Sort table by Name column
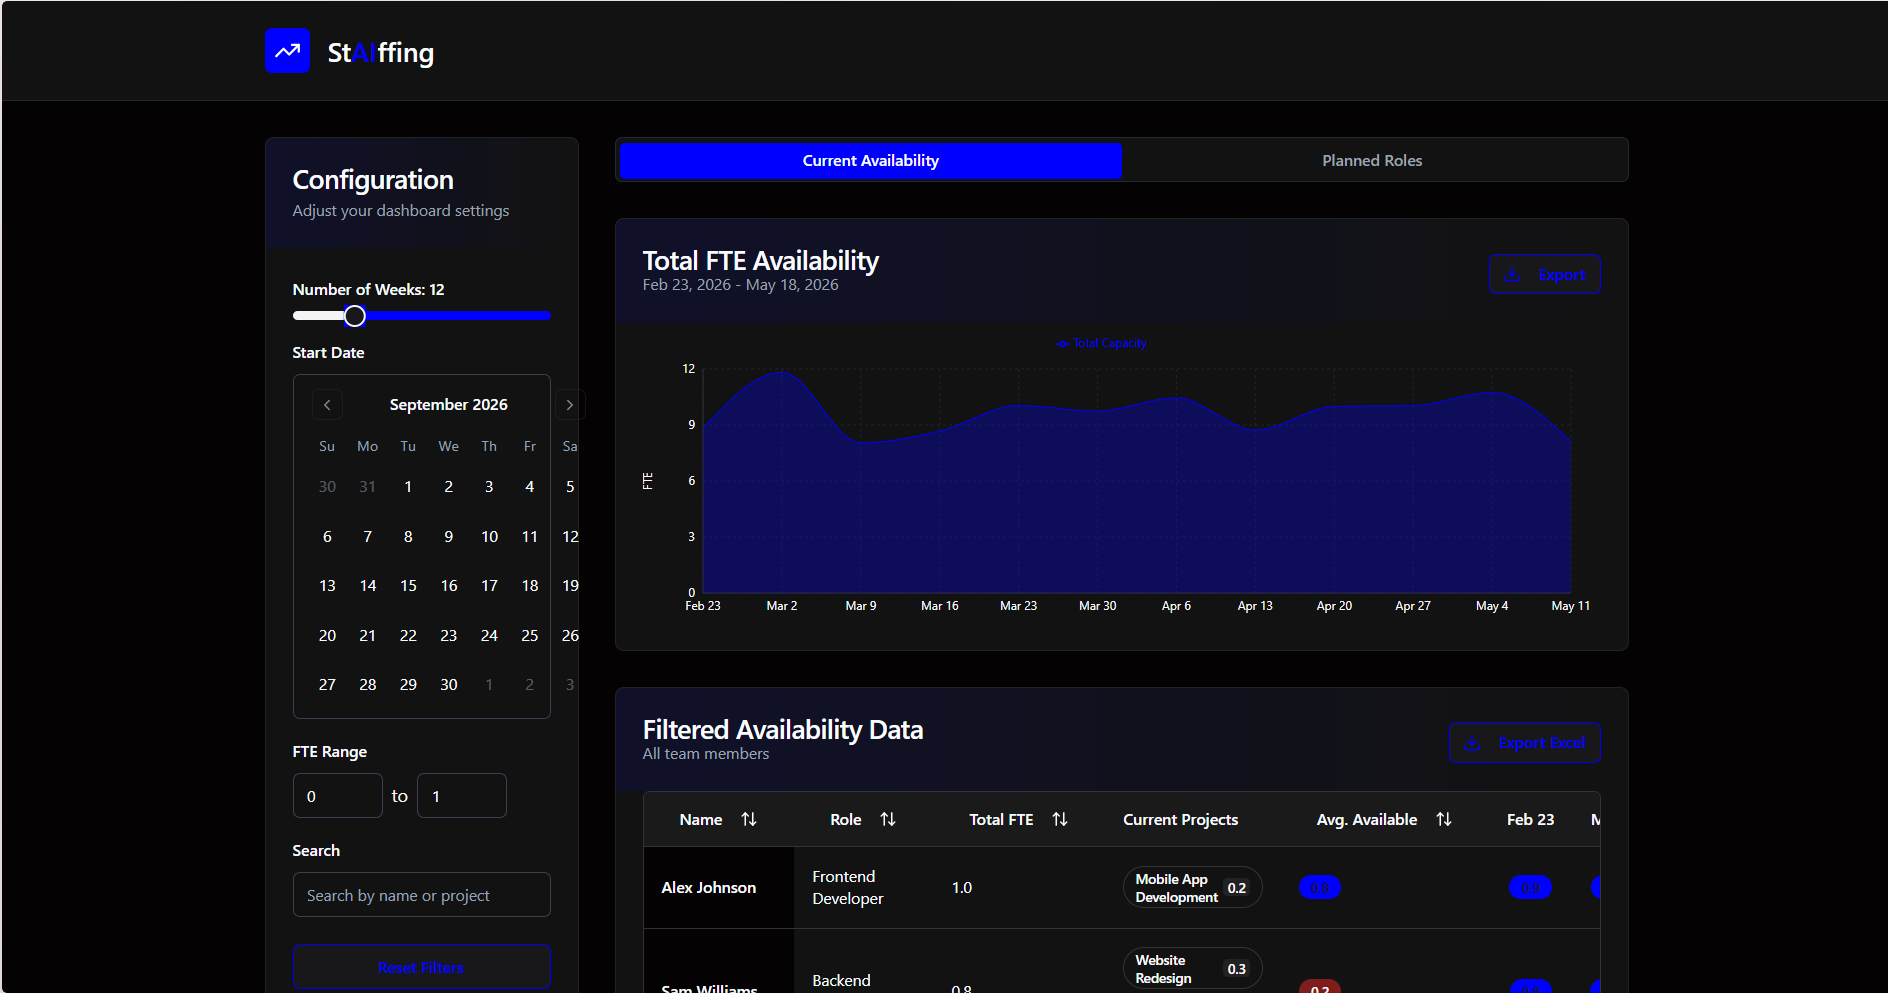1888x993 pixels. [x=749, y=820]
